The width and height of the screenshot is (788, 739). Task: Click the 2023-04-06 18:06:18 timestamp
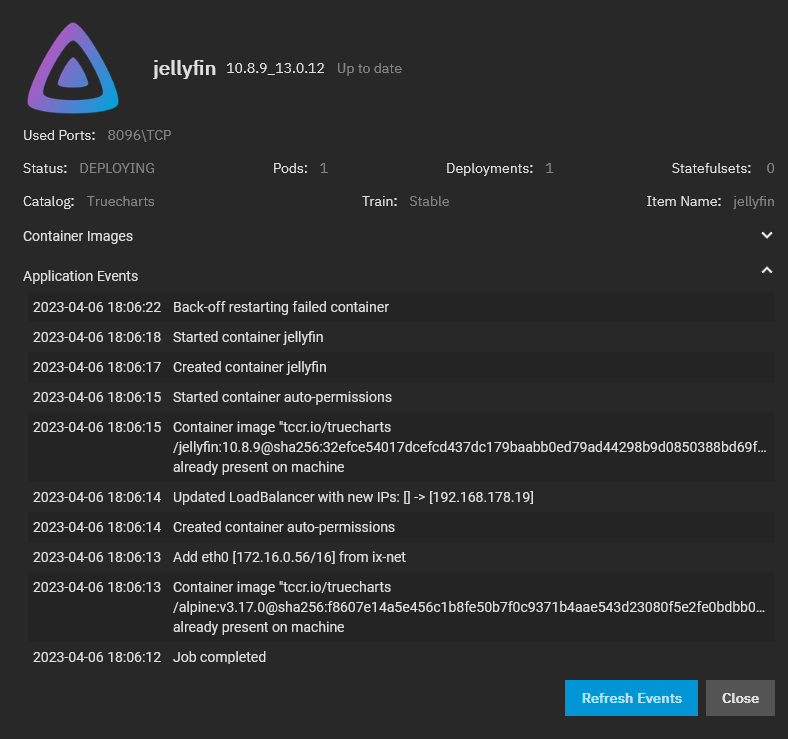(97, 337)
